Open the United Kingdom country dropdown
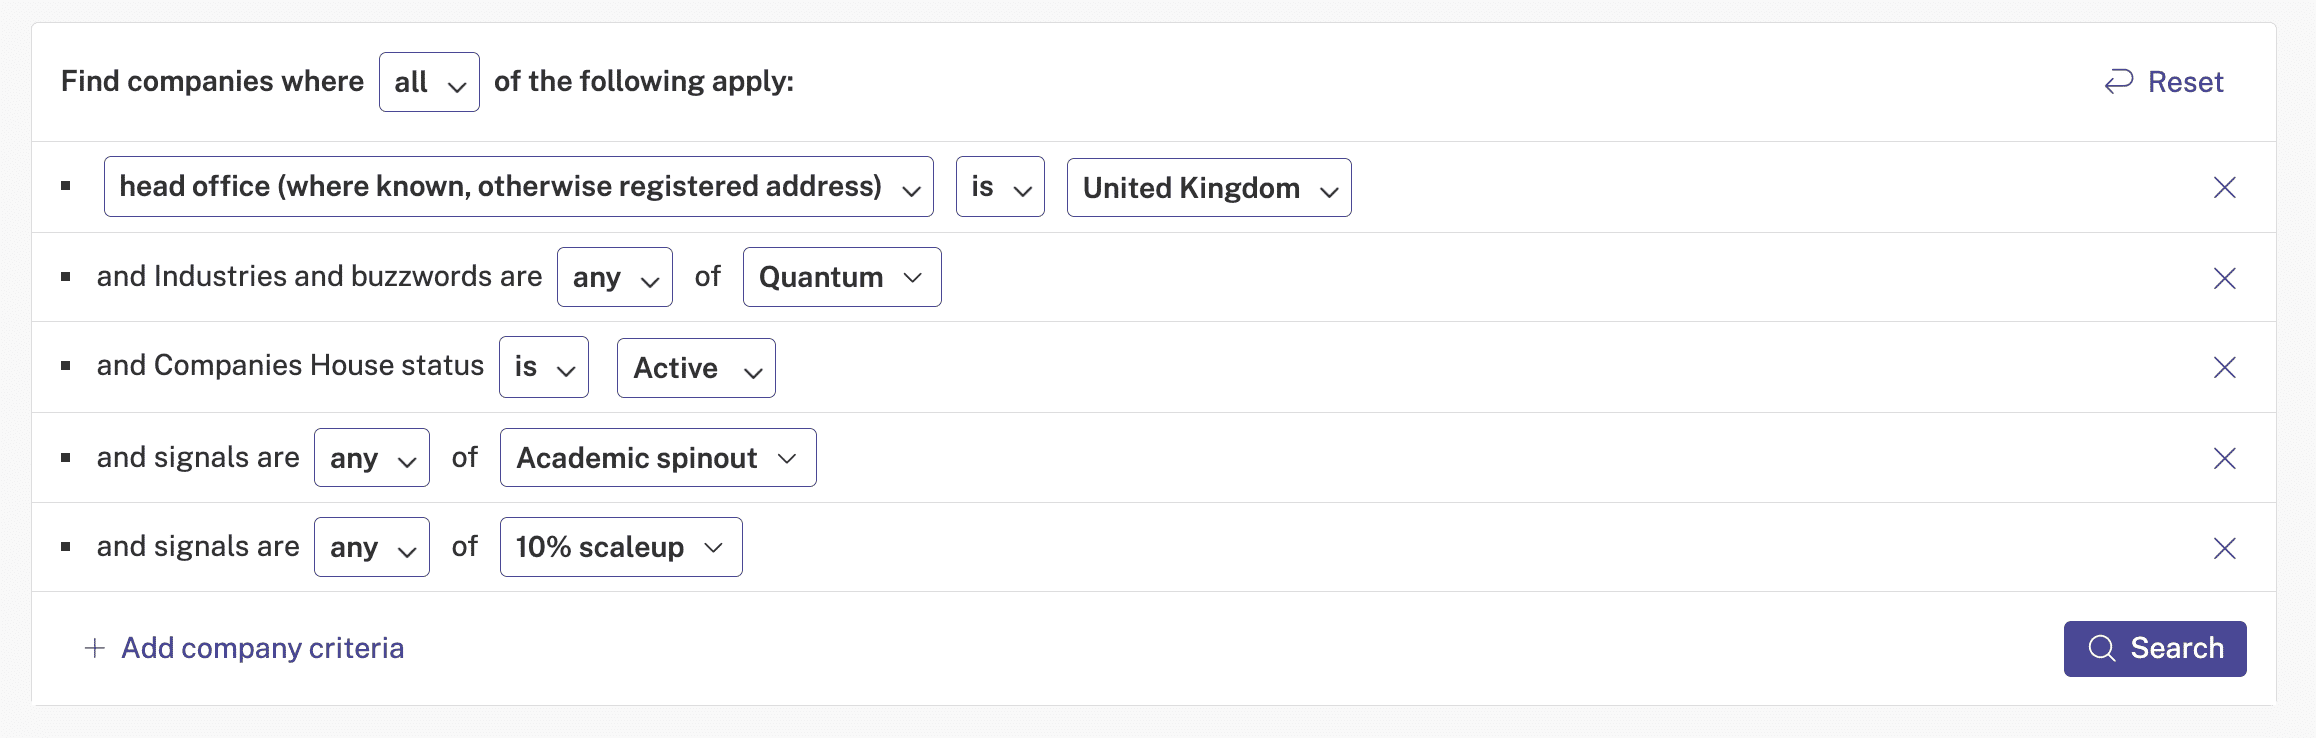2316x738 pixels. (x=1209, y=187)
